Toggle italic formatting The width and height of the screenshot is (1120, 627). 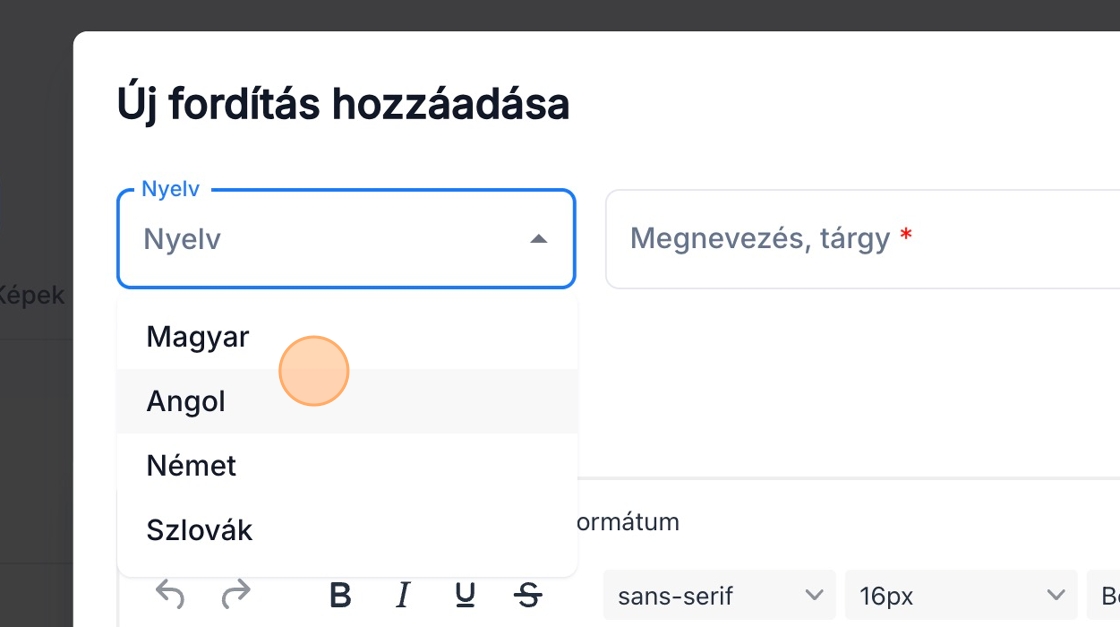click(403, 596)
